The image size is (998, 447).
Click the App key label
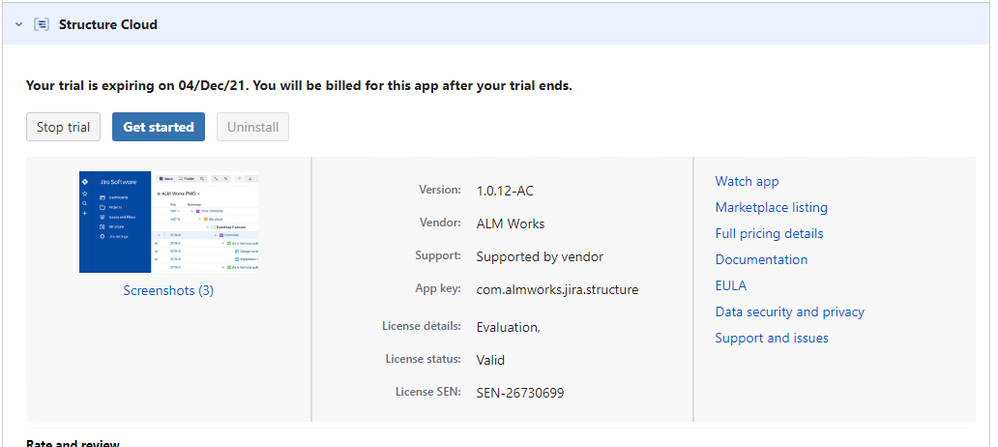click(438, 288)
